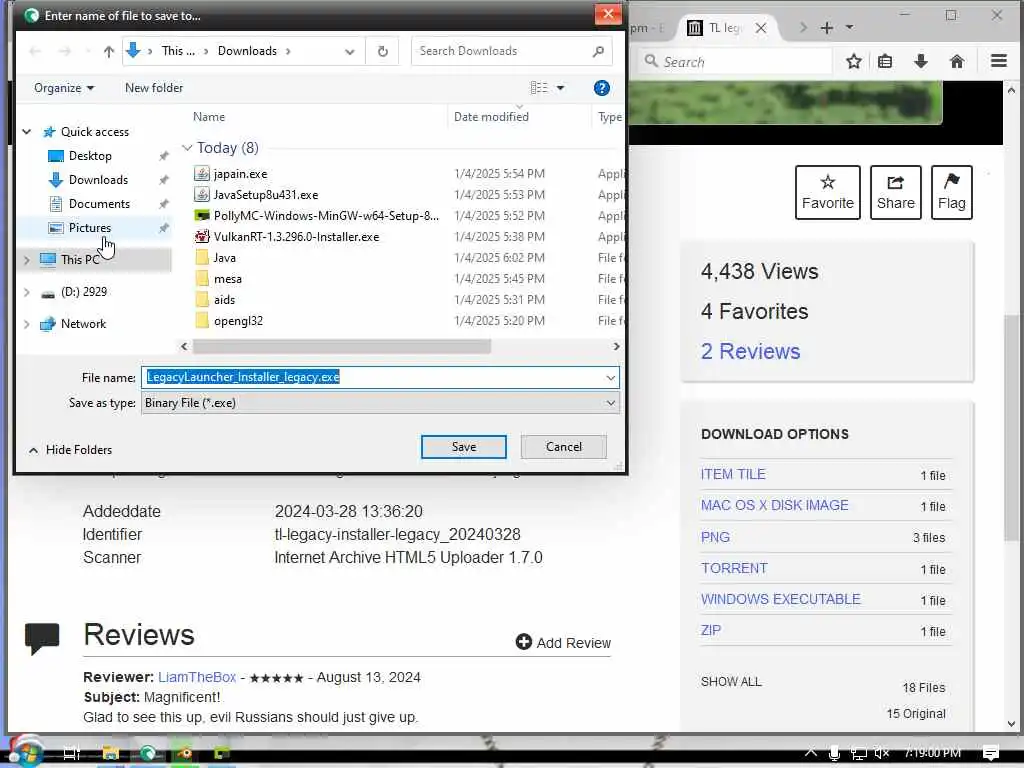Open a new browser tab
This screenshot has height=768, width=1024.
pos(827,27)
